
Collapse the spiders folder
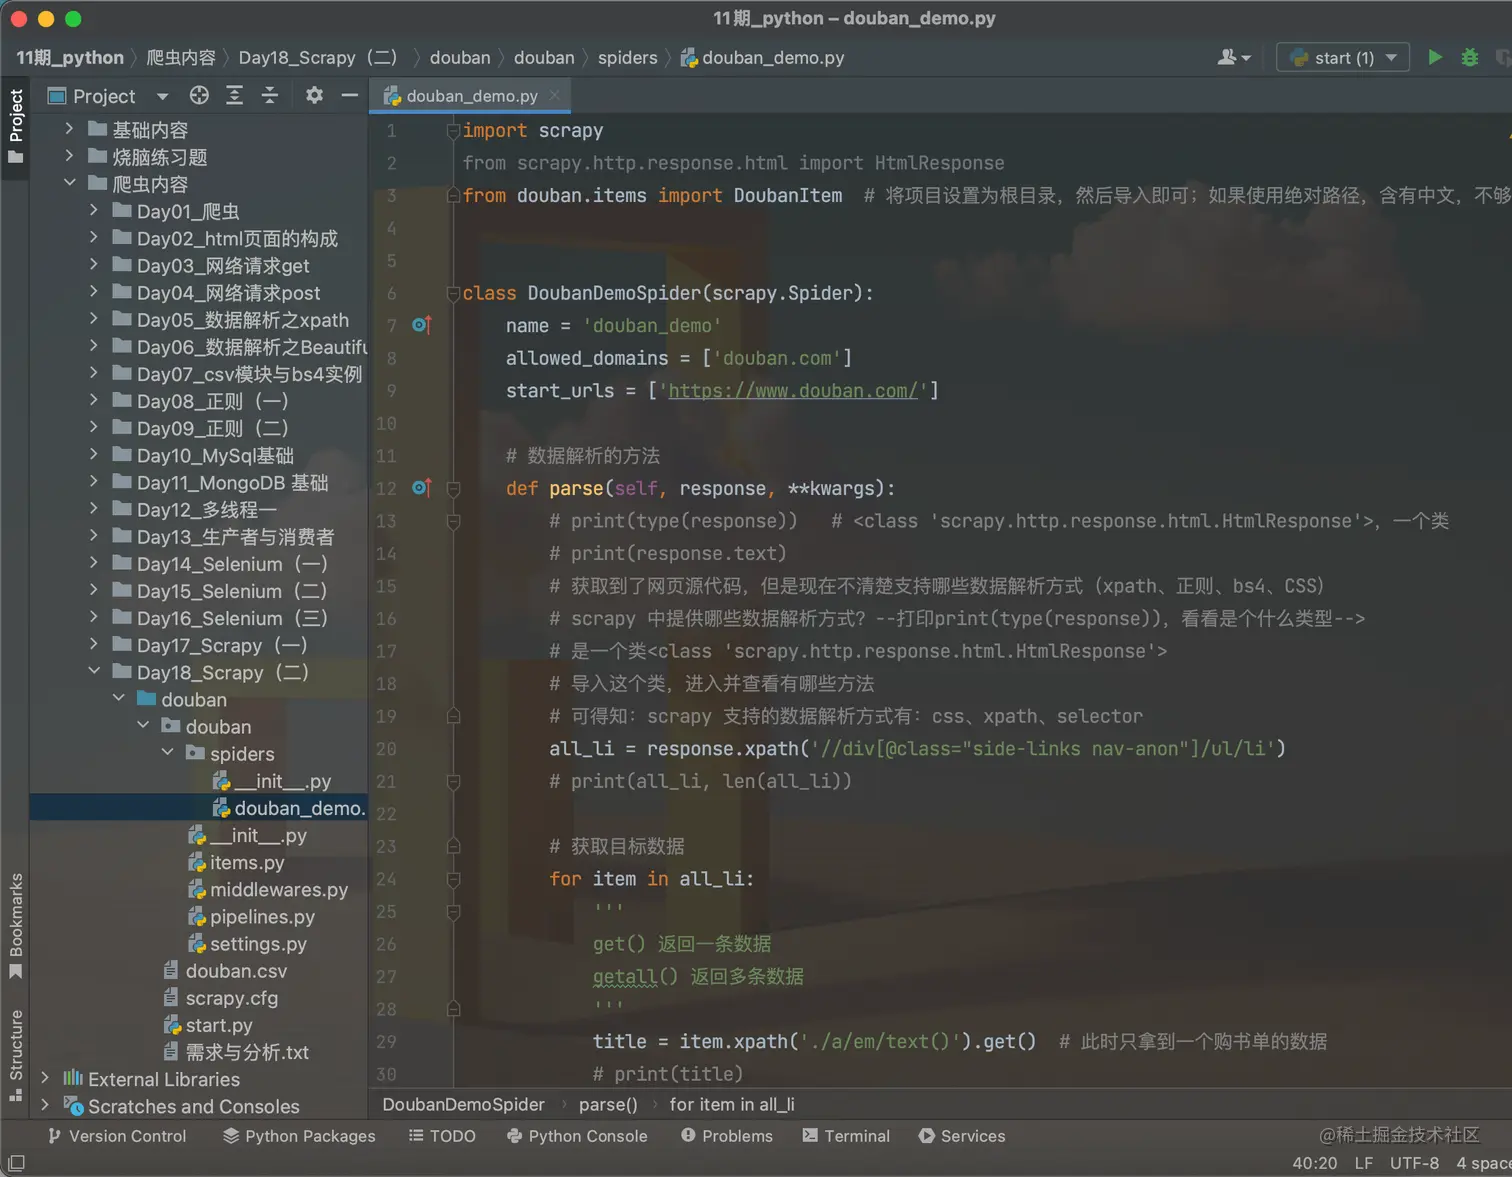tap(167, 752)
